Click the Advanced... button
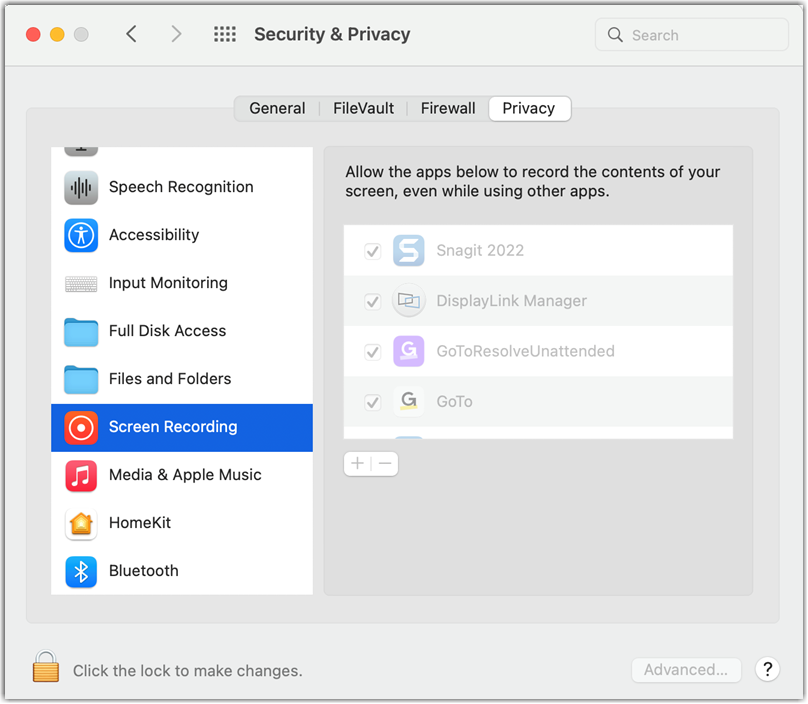This screenshot has width=808, height=704. [686, 670]
